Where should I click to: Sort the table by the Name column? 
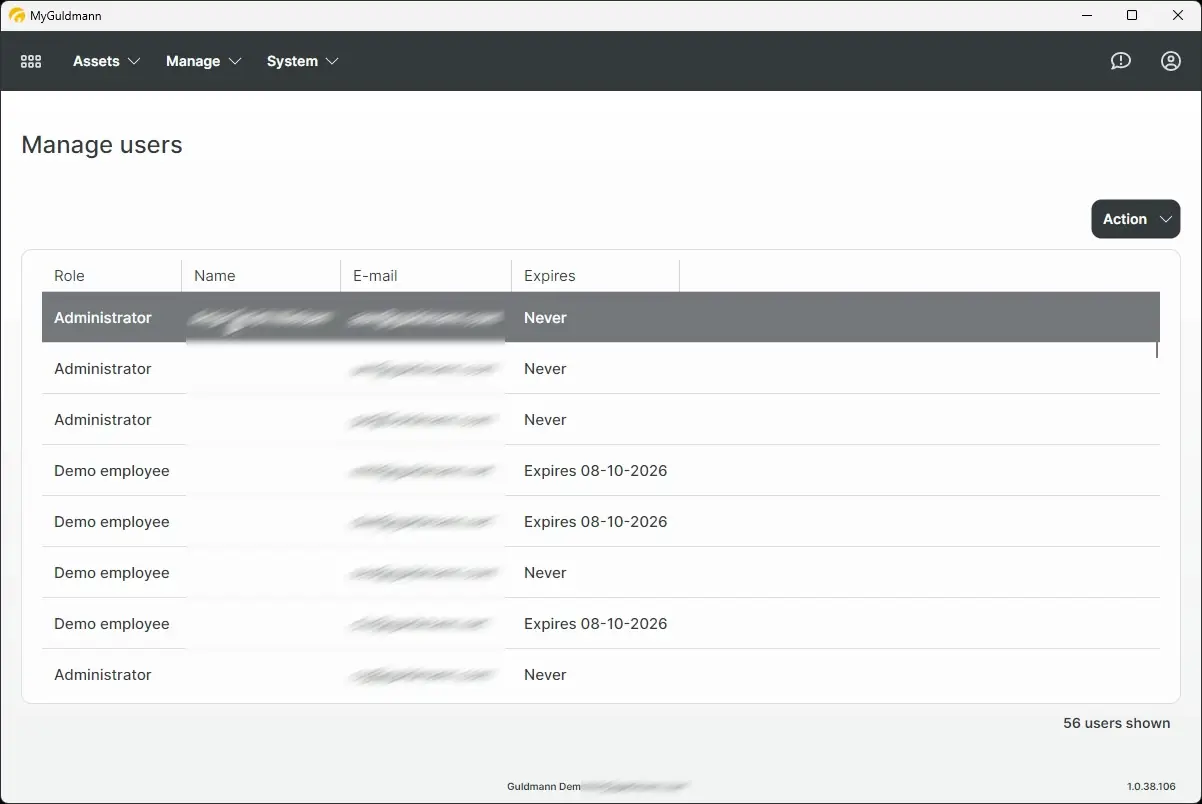coord(214,275)
